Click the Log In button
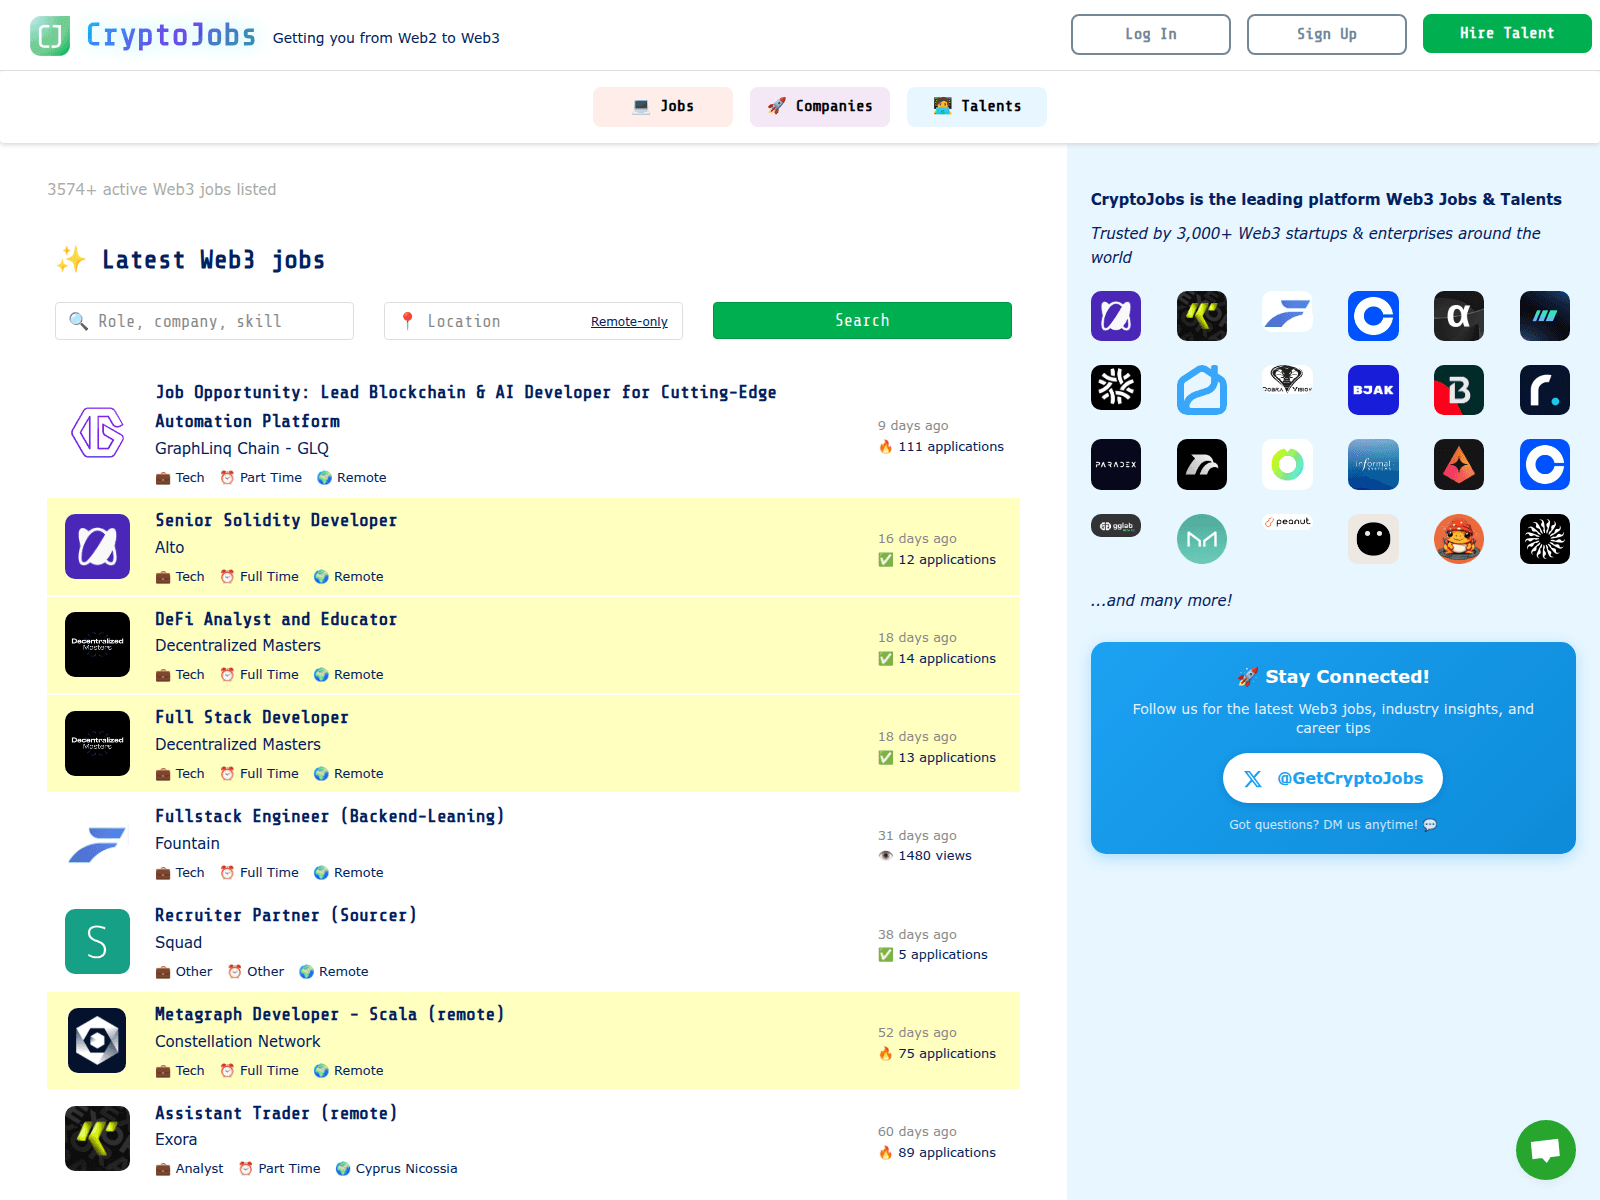 pos(1151,34)
